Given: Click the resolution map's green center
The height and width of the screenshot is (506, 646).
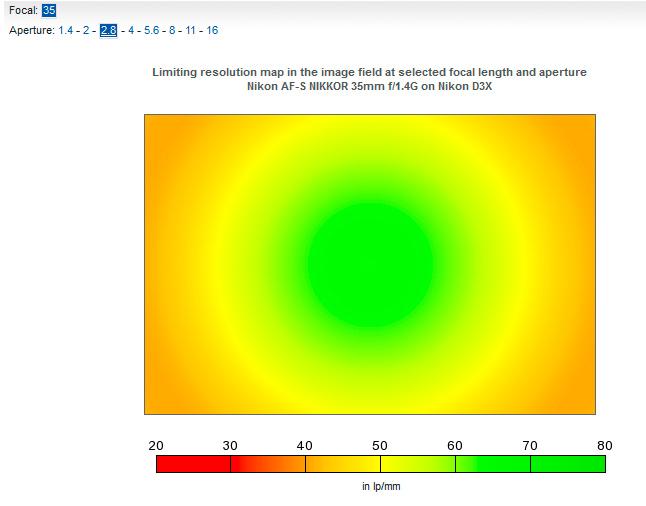Looking at the screenshot, I should coord(370,265).
